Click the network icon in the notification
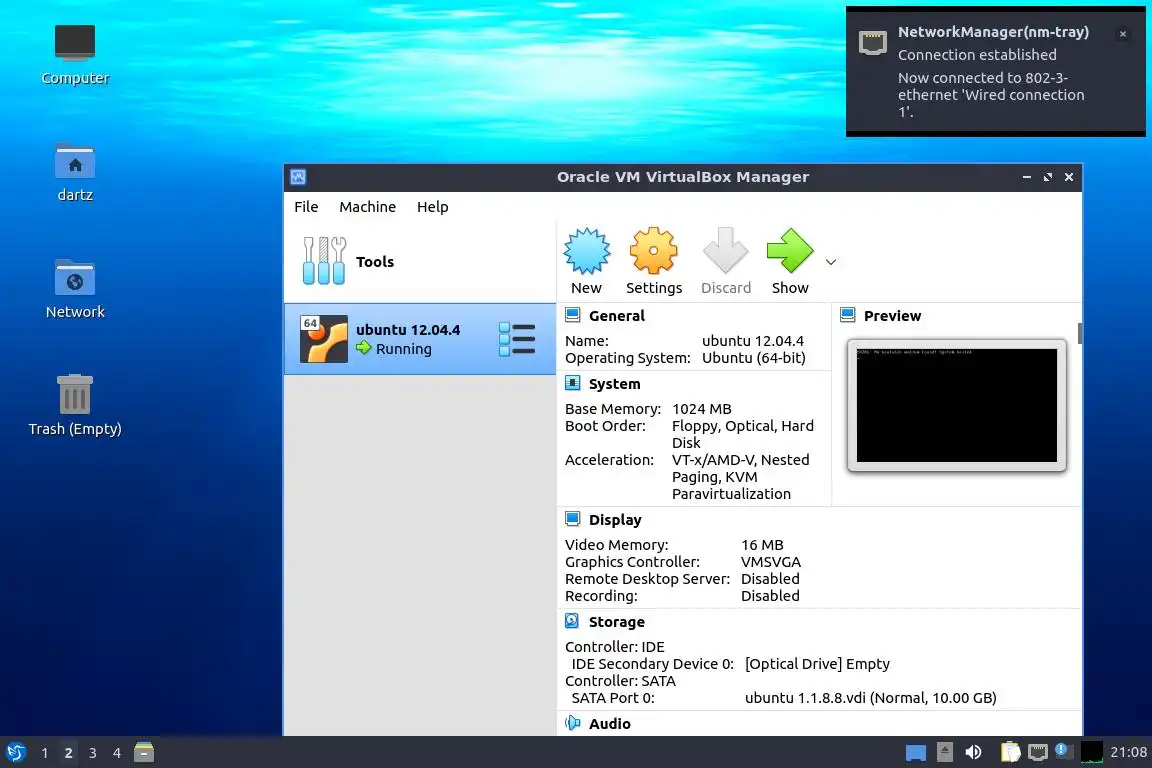This screenshot has width=1152, height=768. coord(873,43)
